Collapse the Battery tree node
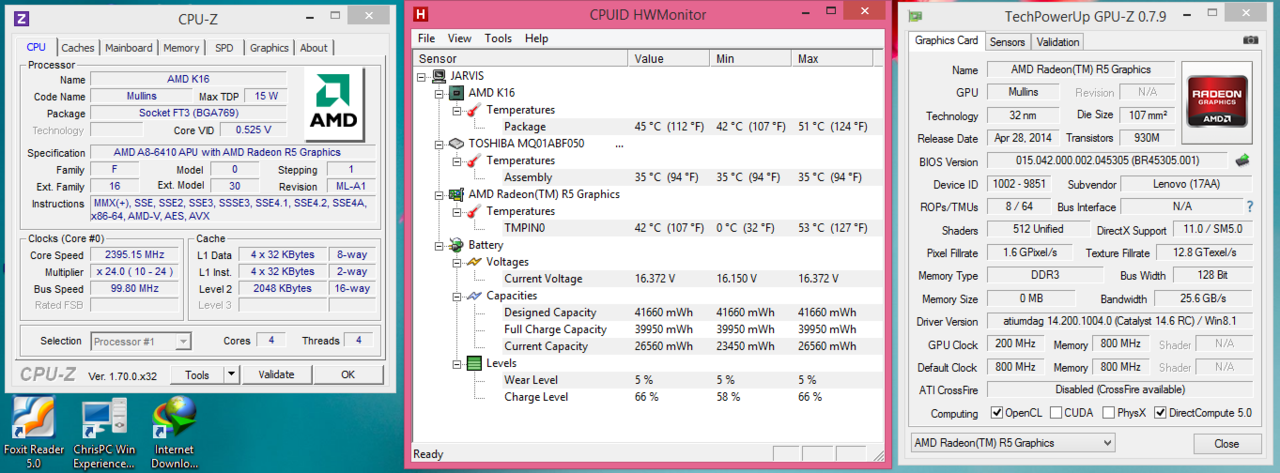 click(x=441, y=245)
